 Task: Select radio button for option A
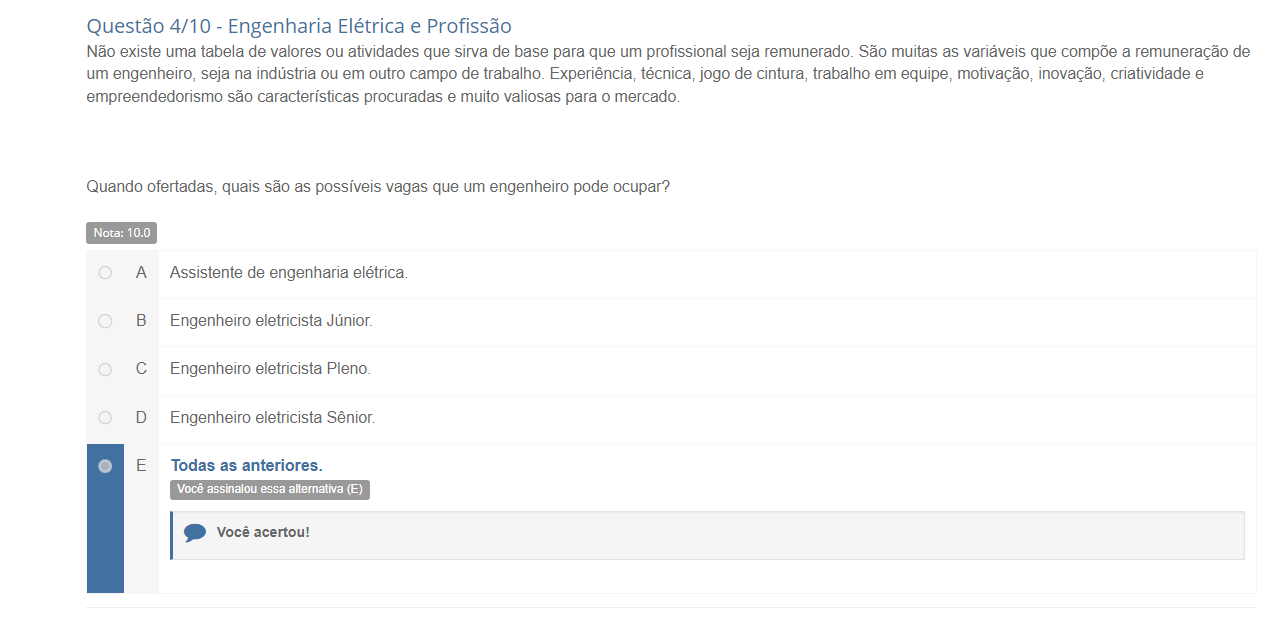(x=105, y=273)
